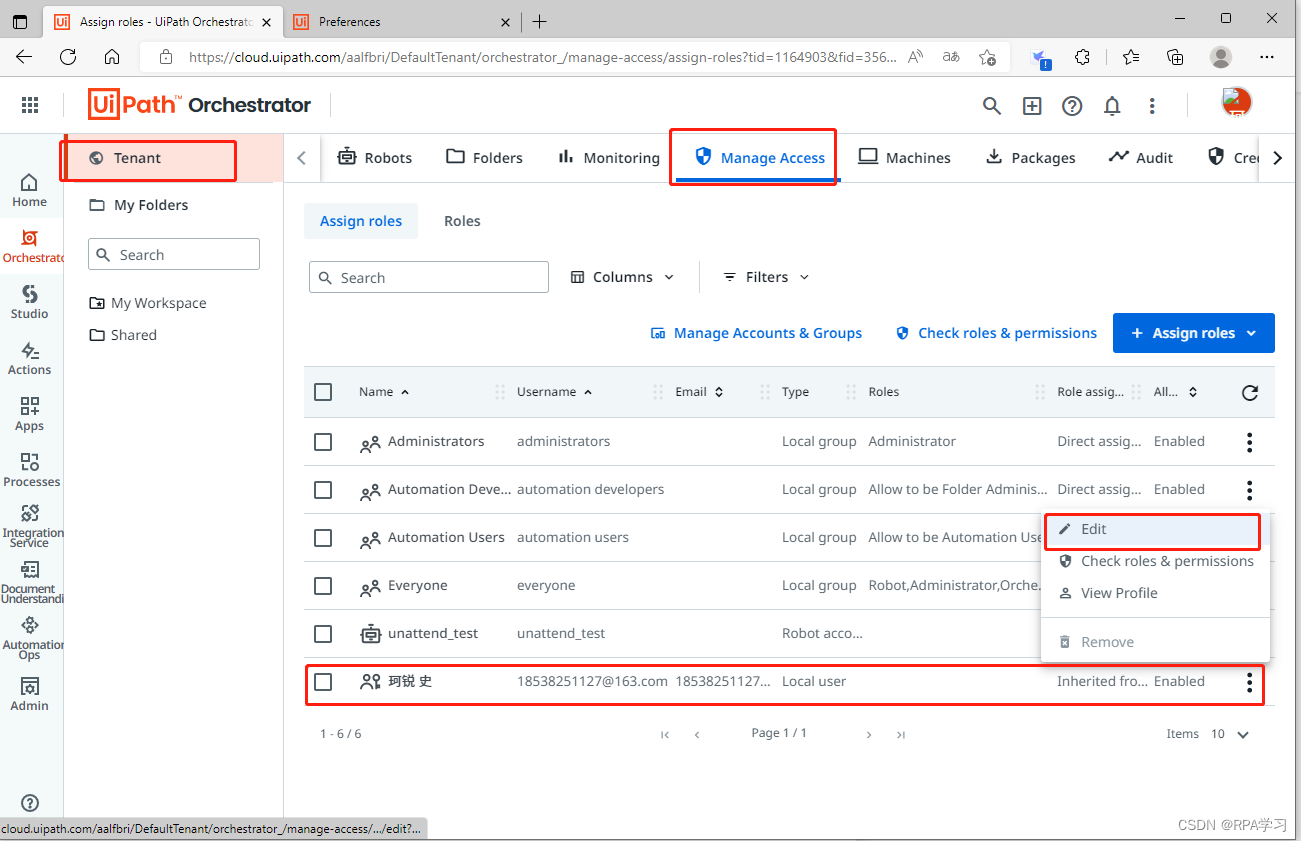Click the notification bell icon

click(x=1112, y=105)
